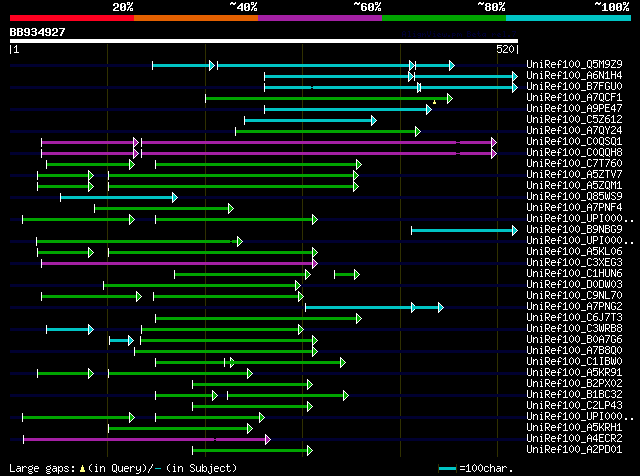Select the UniRef100_B9NBG9 label

(x=574, y=229)
